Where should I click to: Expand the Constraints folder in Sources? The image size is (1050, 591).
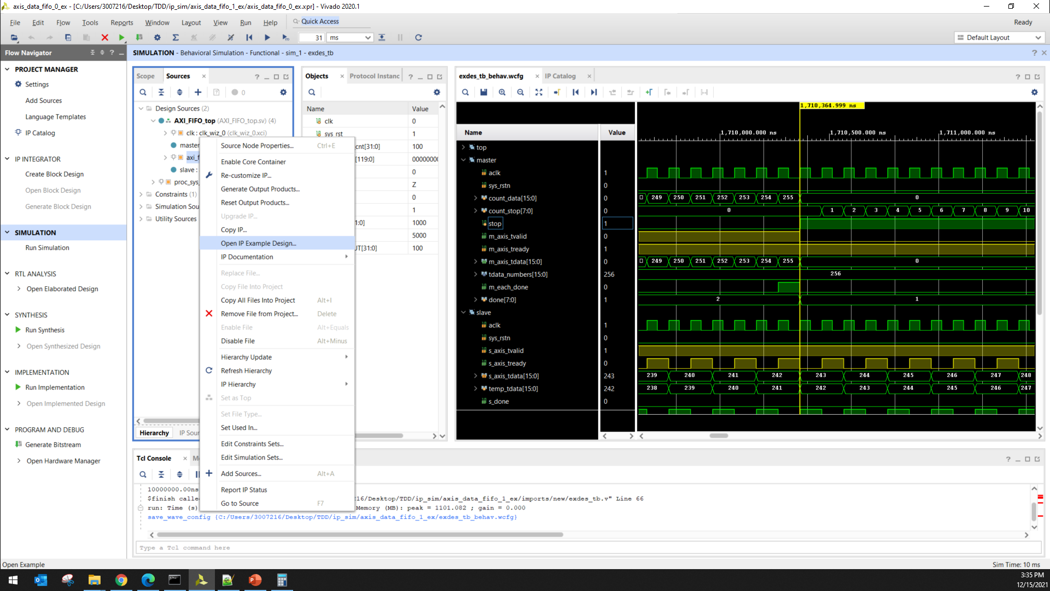point(141,194)
